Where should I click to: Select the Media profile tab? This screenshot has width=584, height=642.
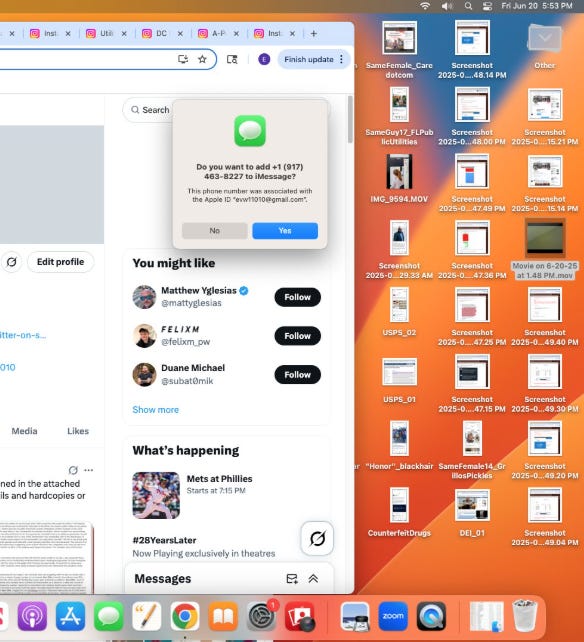tap(24, 431)
